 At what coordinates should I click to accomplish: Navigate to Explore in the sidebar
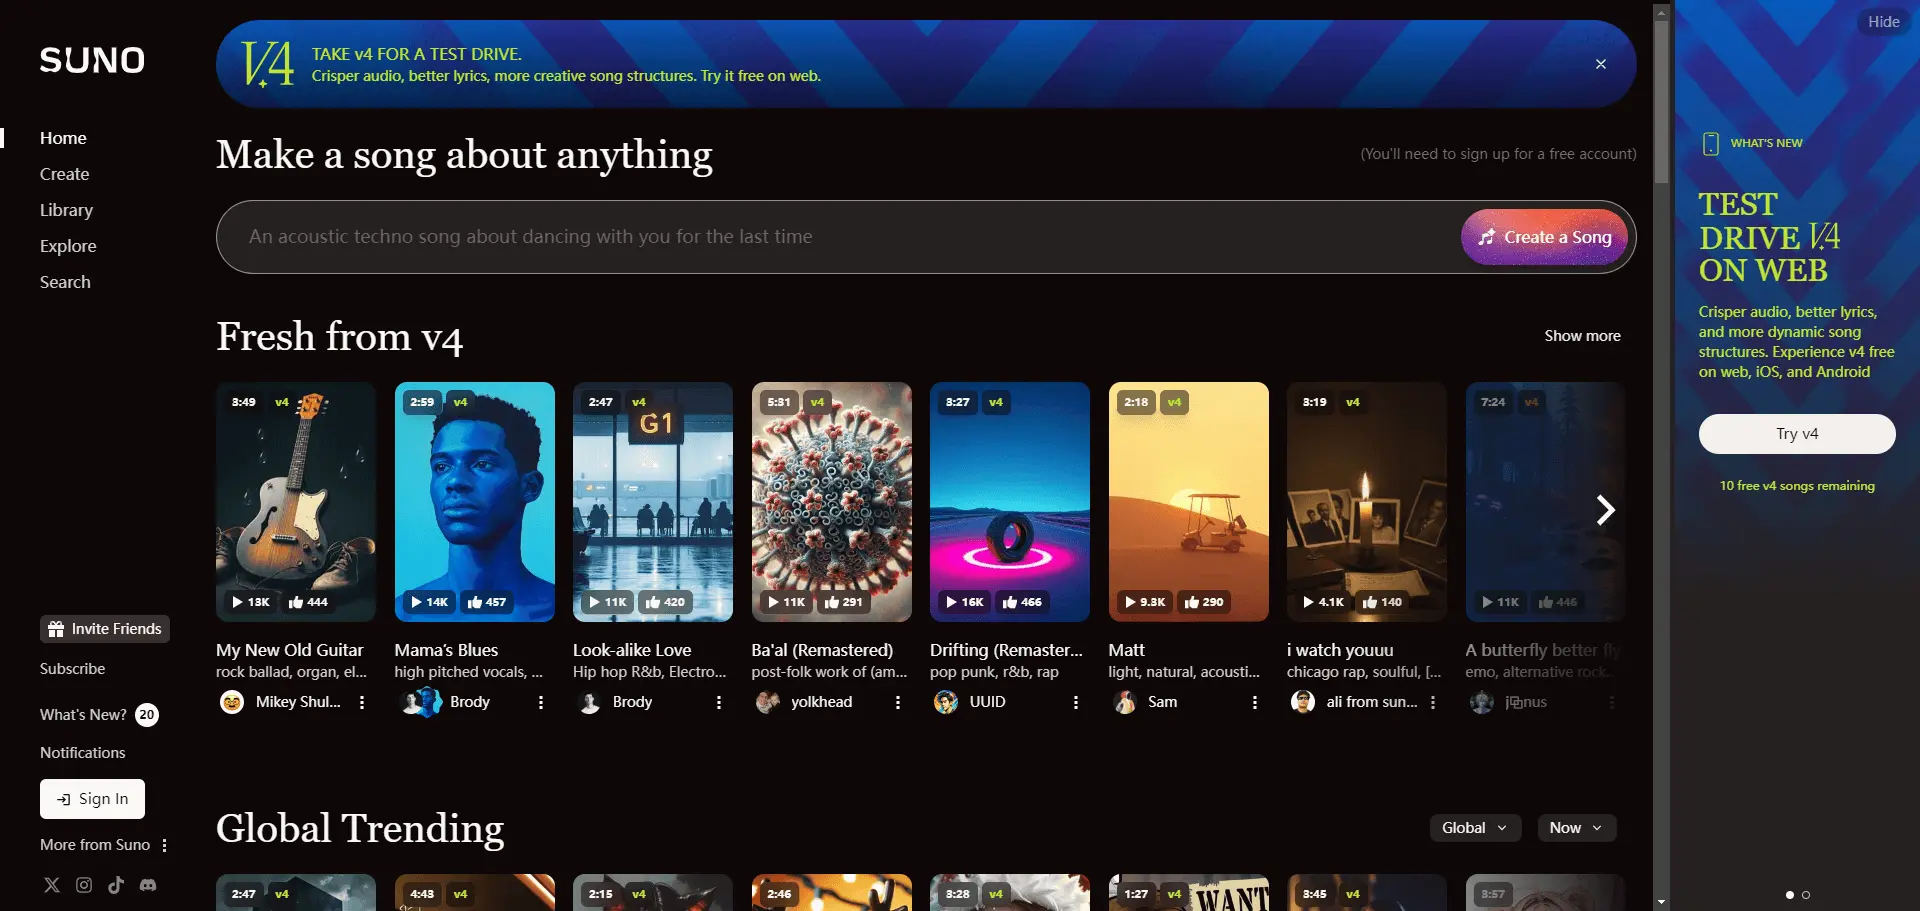point(68,245)
